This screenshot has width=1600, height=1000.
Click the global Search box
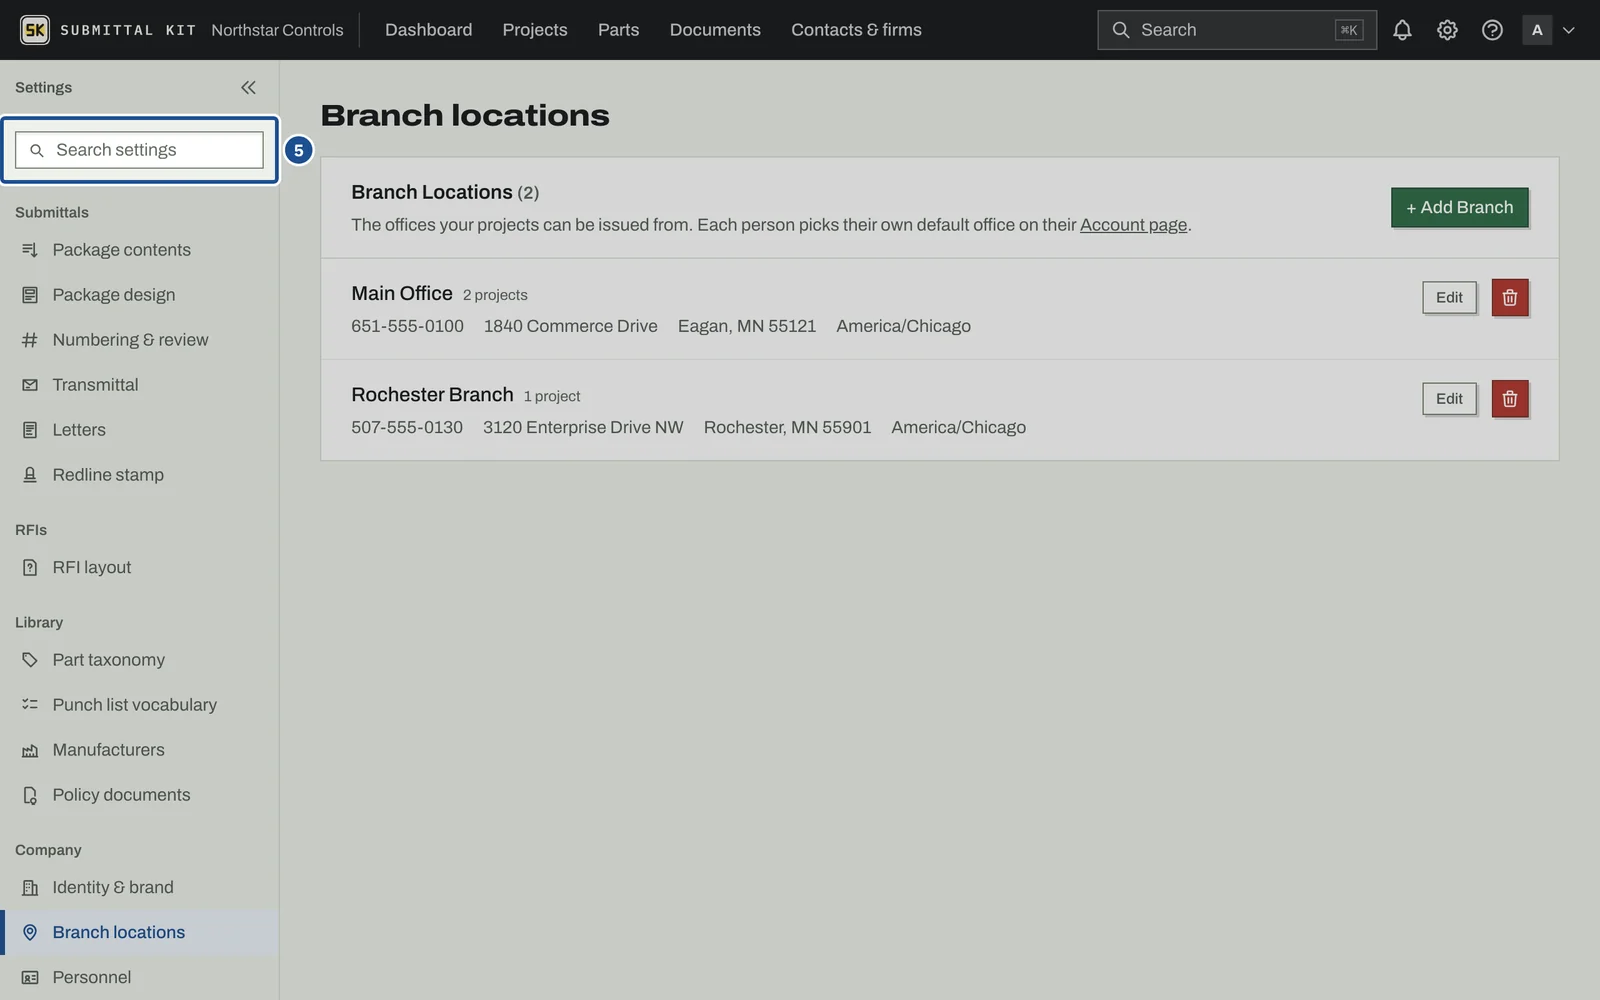(1236, 30)
